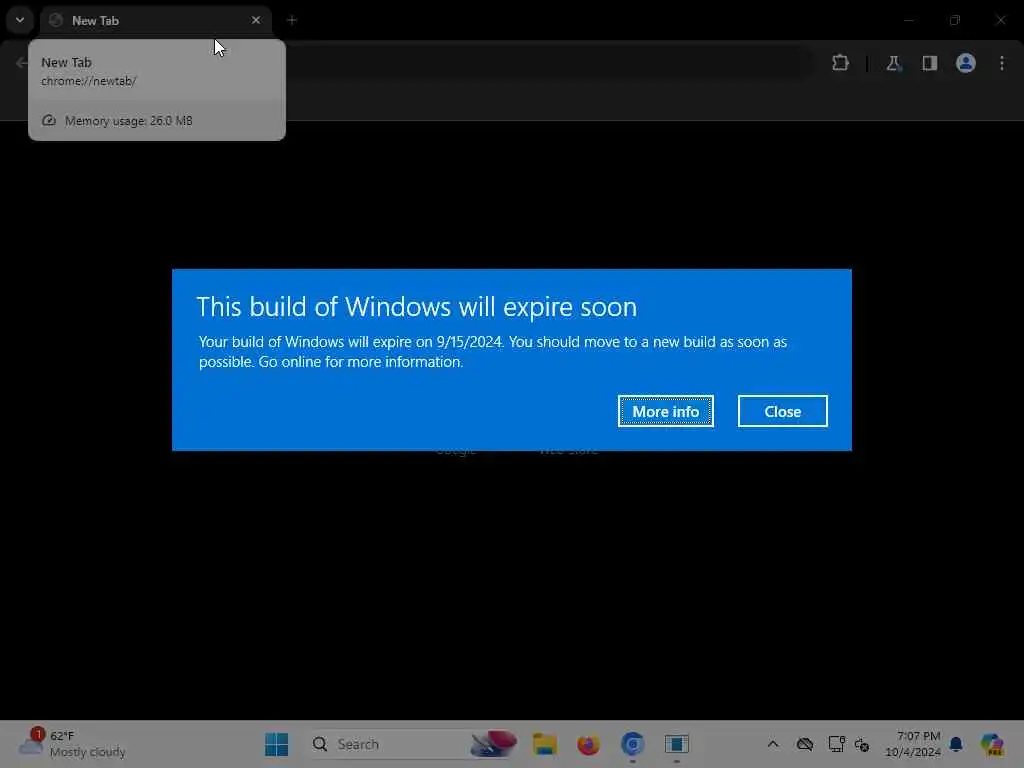Launch Firefox from the taskbar
Viewport: 1024px width, 768px height.
pos(588,744)
